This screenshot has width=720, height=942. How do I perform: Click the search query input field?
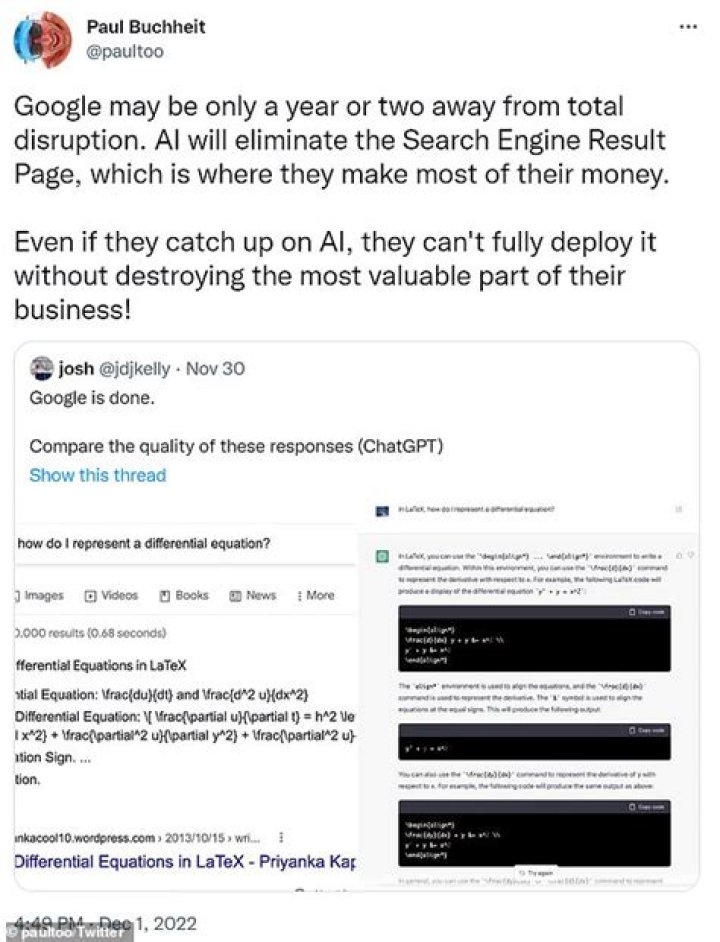[x=180, y=543]
